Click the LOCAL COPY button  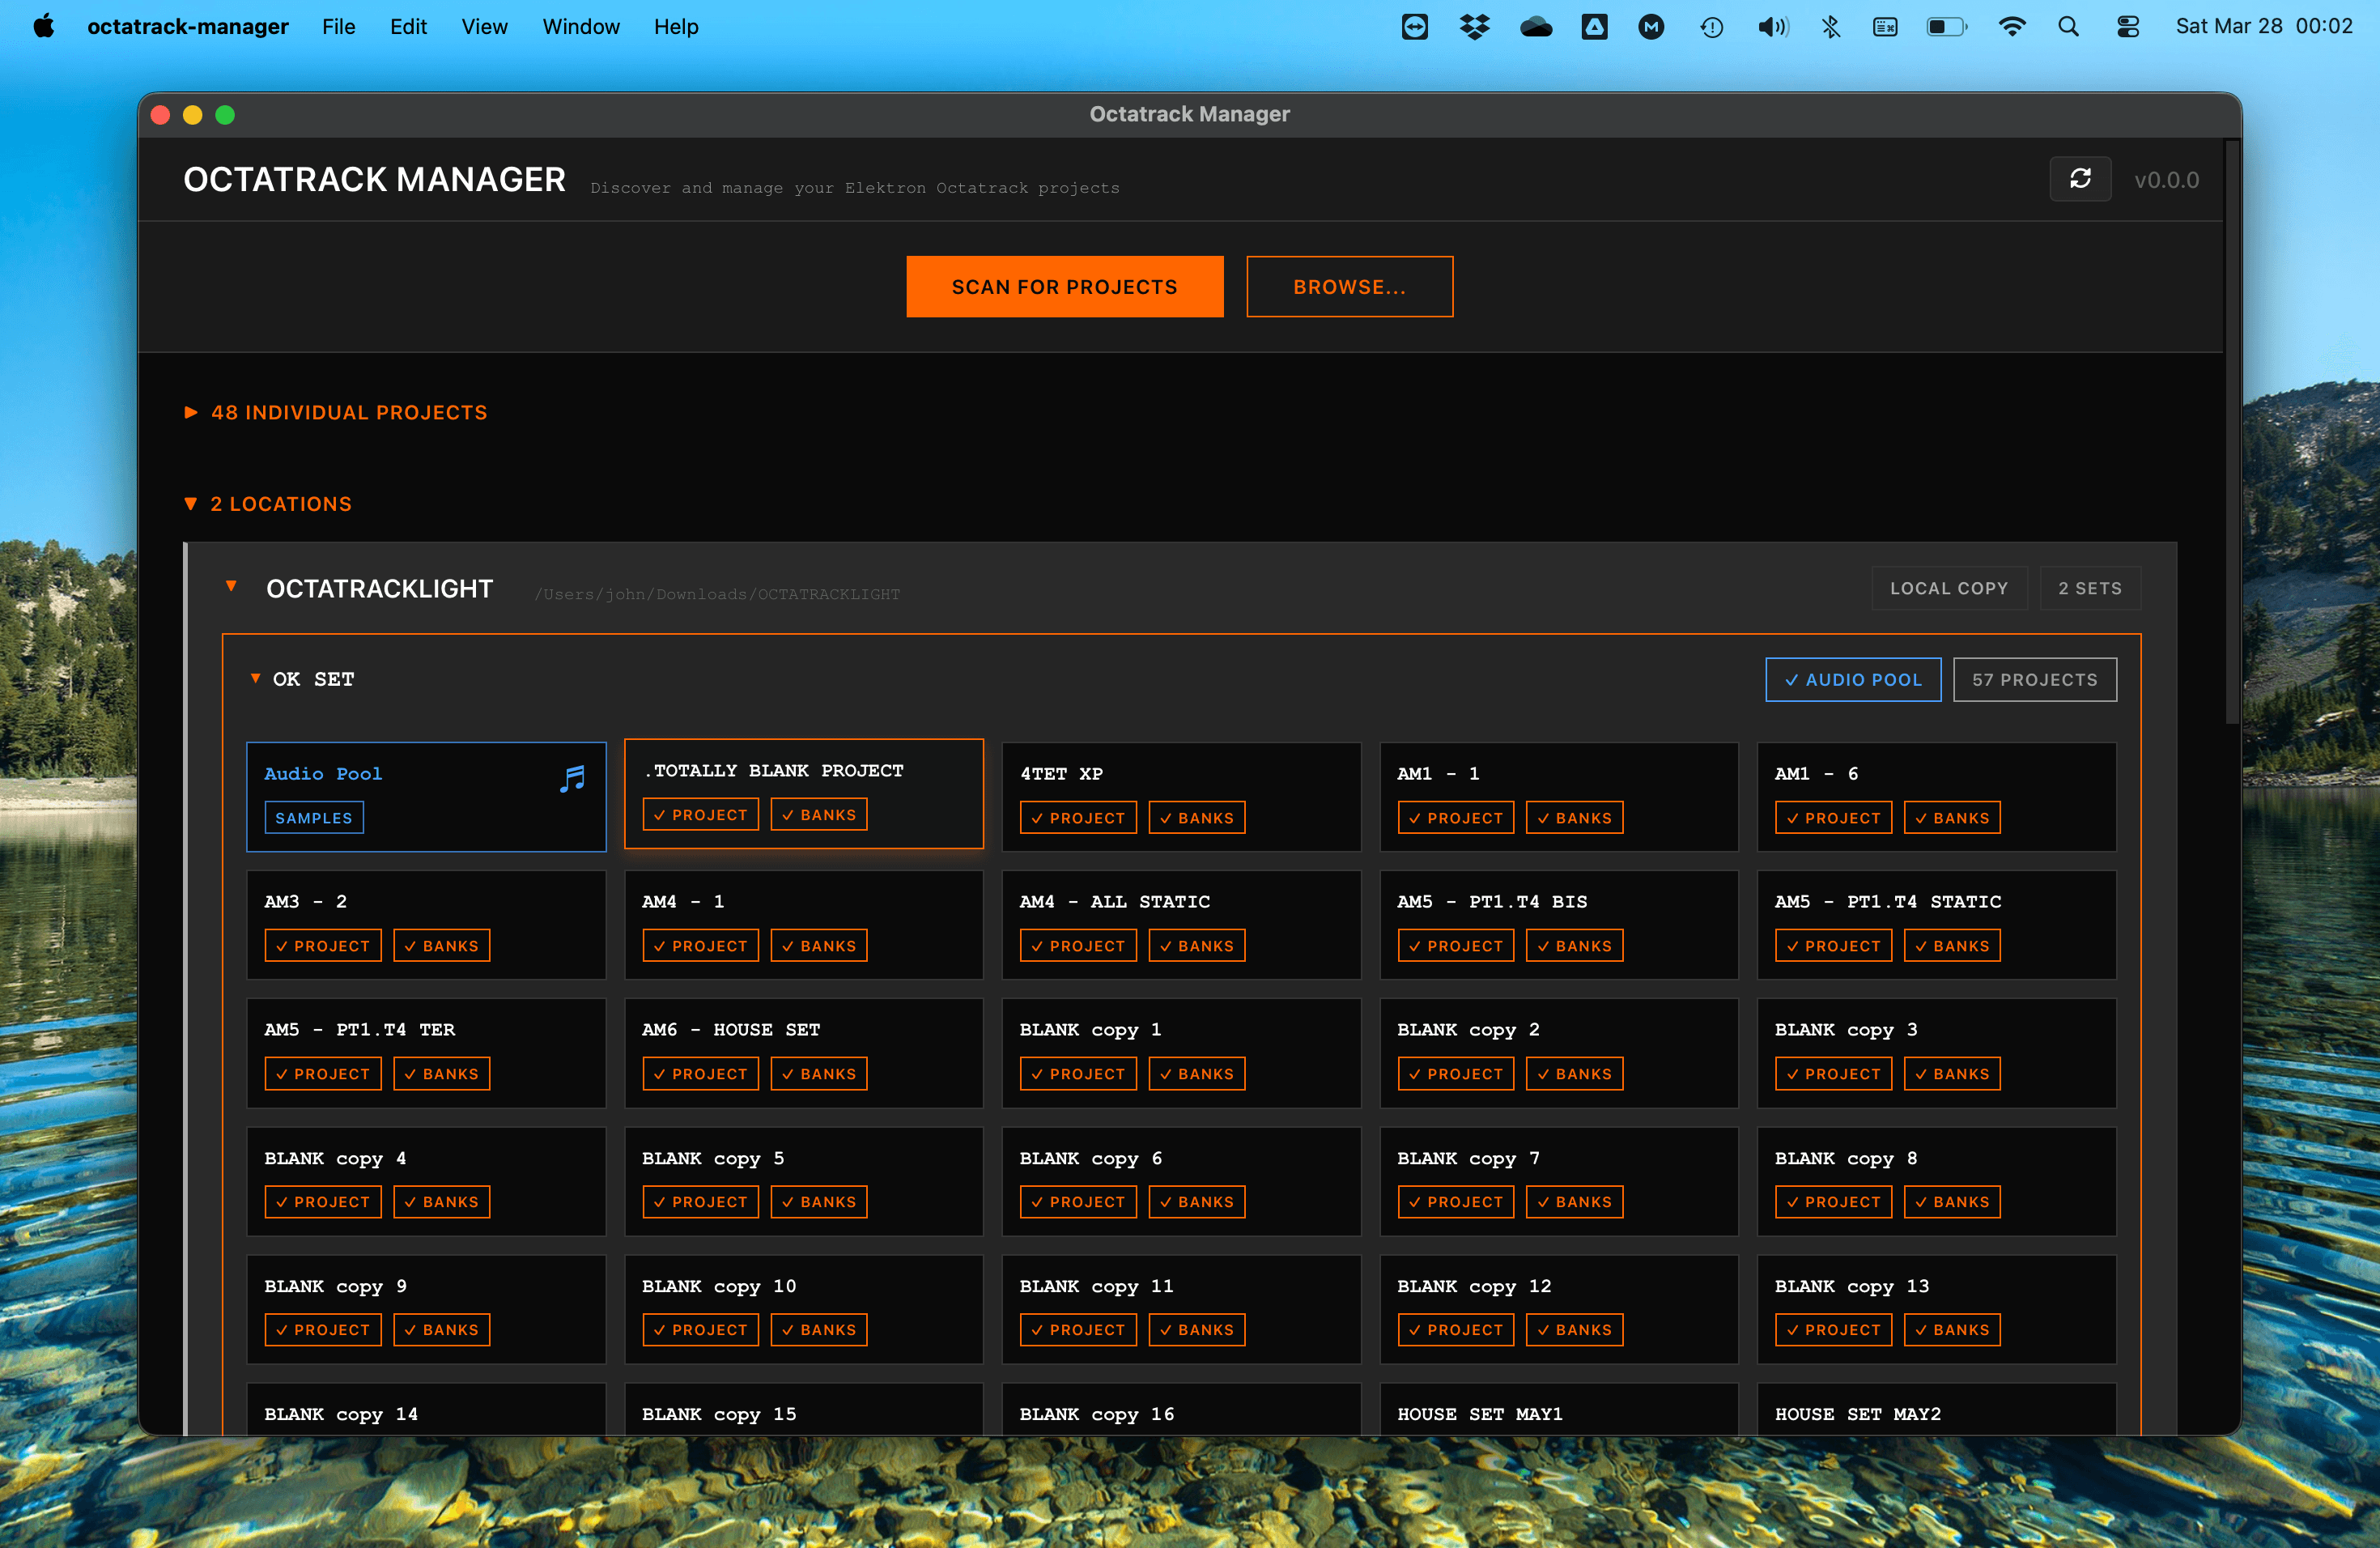click(1948, 588)
